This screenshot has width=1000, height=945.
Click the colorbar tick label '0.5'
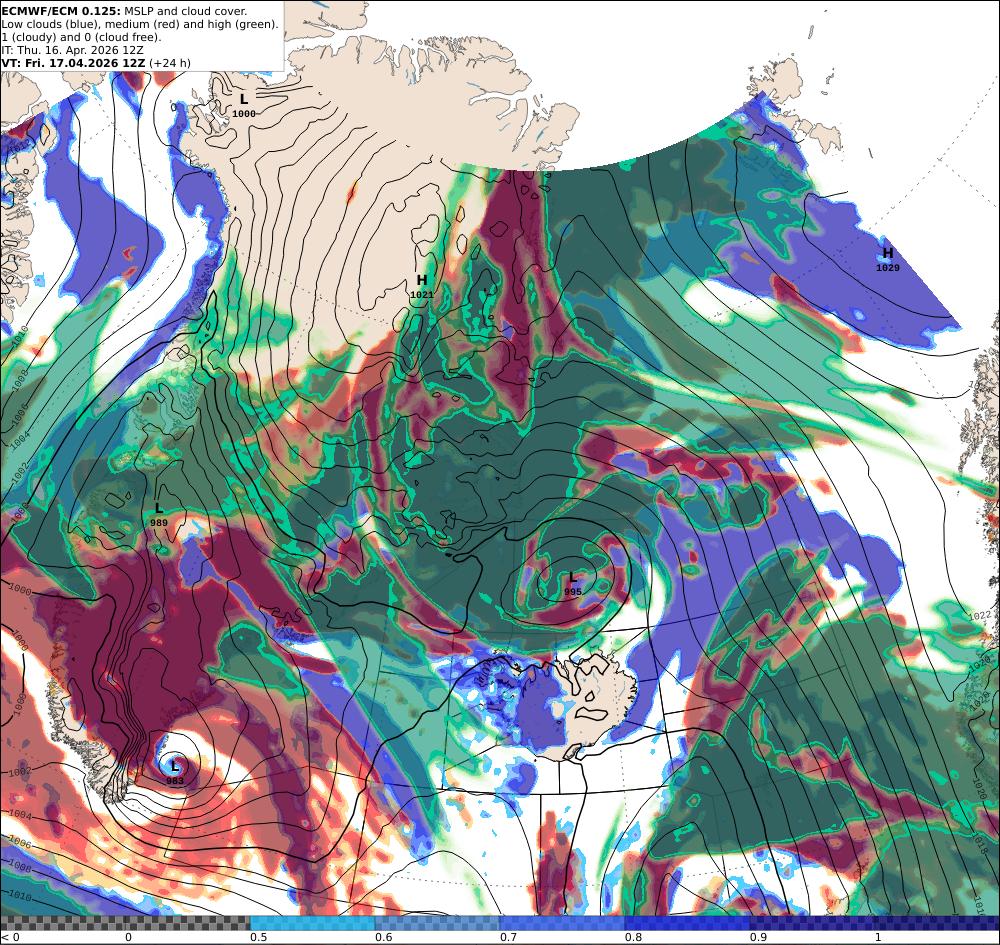click(x=258, y=937)
